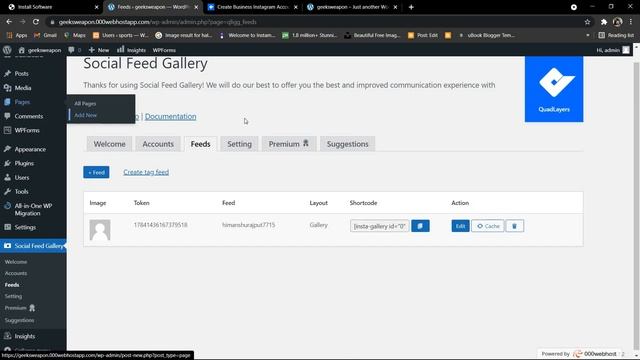Open the Plugins menu
Screen dimensions: 640x360
(24, 163)
